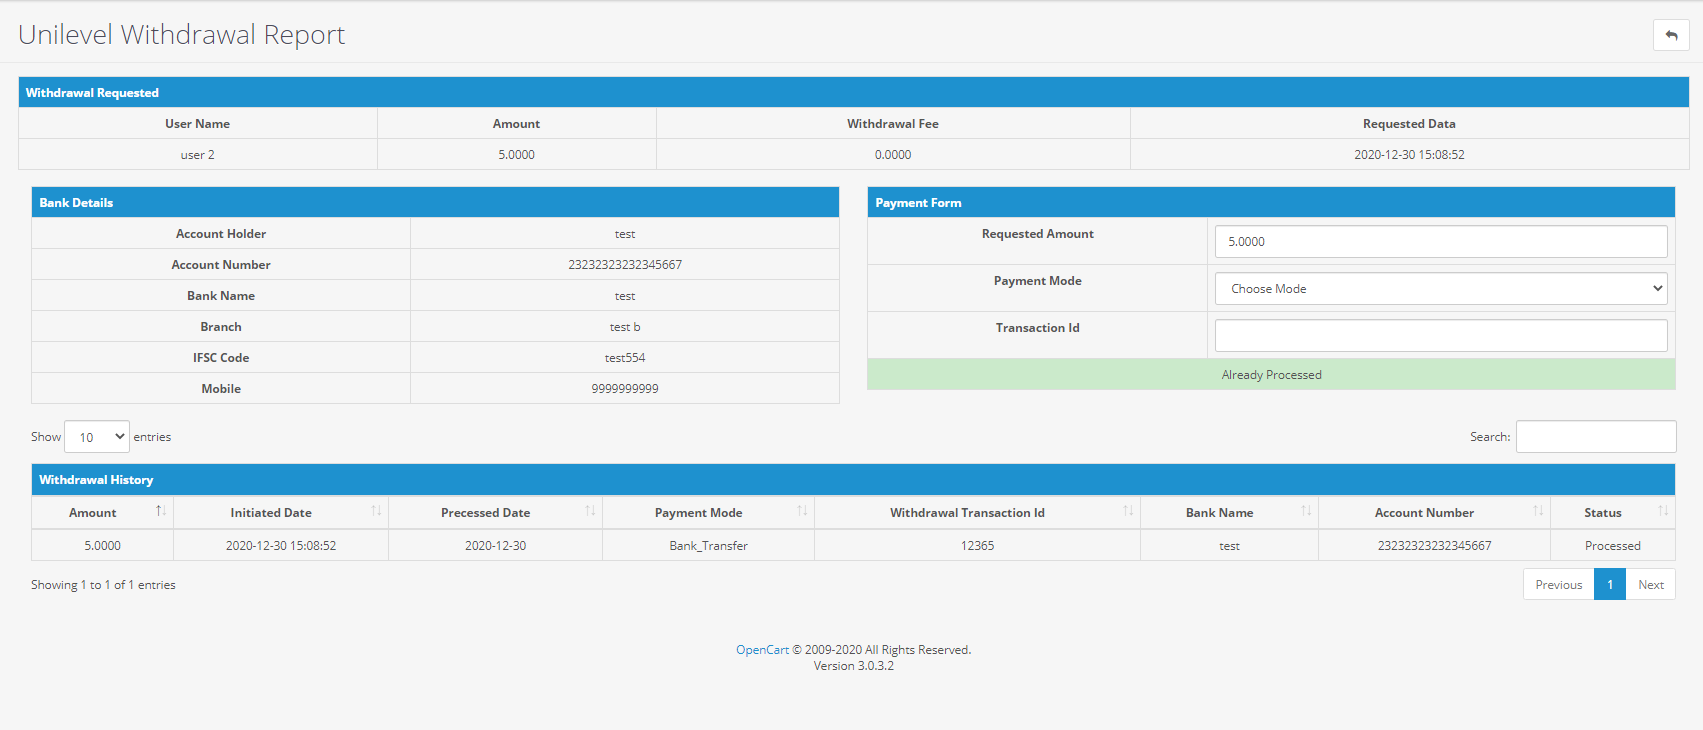Select page 1 in pagination
Viewport: 1703px width, 730px height.
coord(1609,585)
